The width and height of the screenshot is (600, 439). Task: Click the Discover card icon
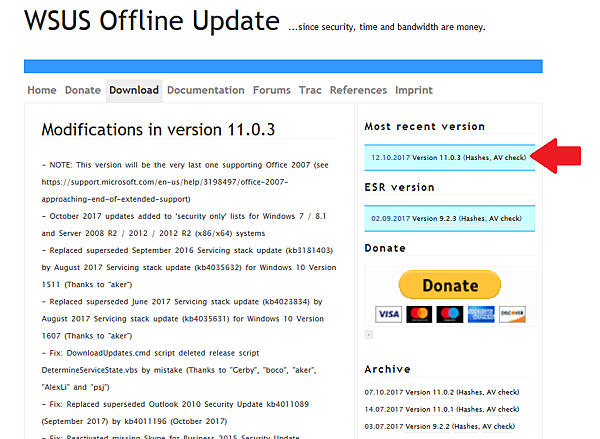(512, 315)
